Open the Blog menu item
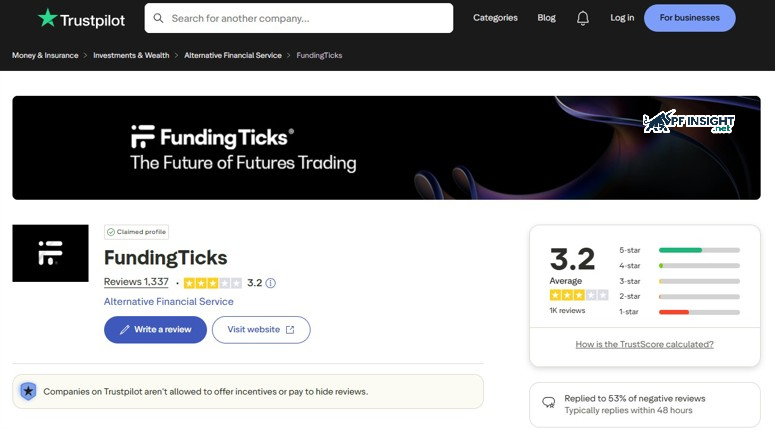Screen dimensions: 775x430 (546, 18)
